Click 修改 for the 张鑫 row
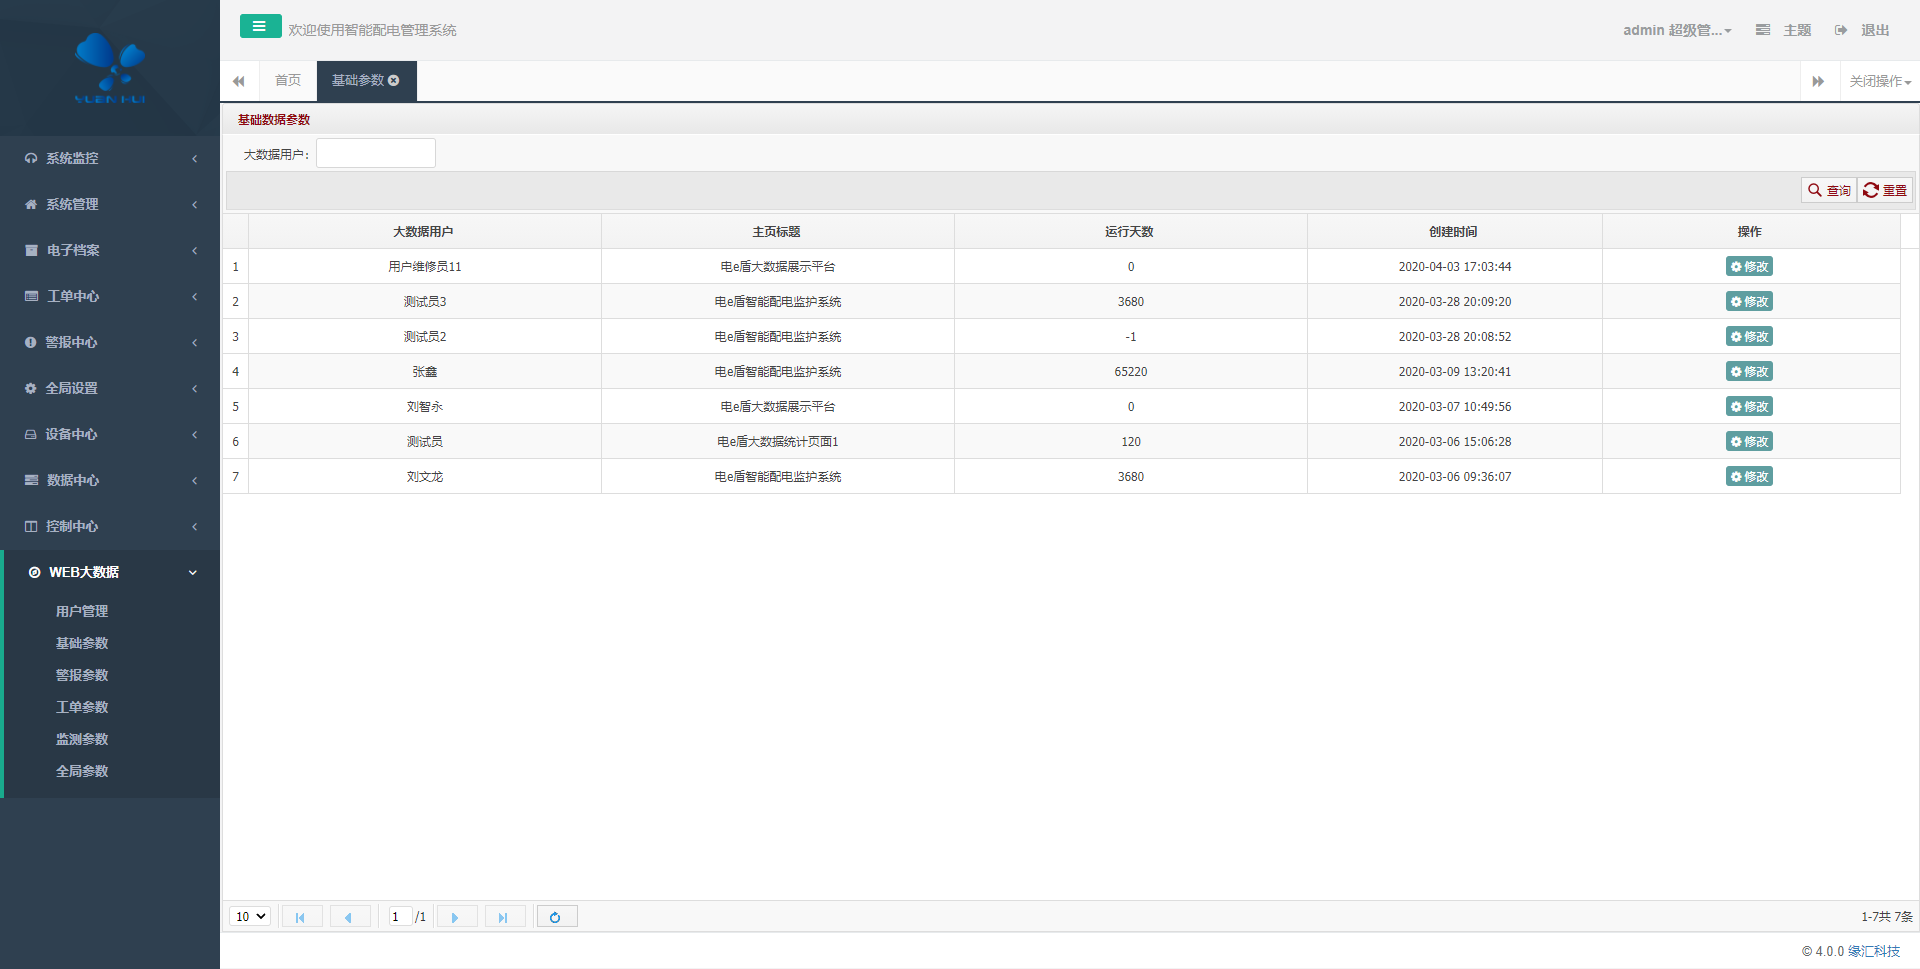The width and height of the screenshot is (1920, 969). coord(1749,372)
